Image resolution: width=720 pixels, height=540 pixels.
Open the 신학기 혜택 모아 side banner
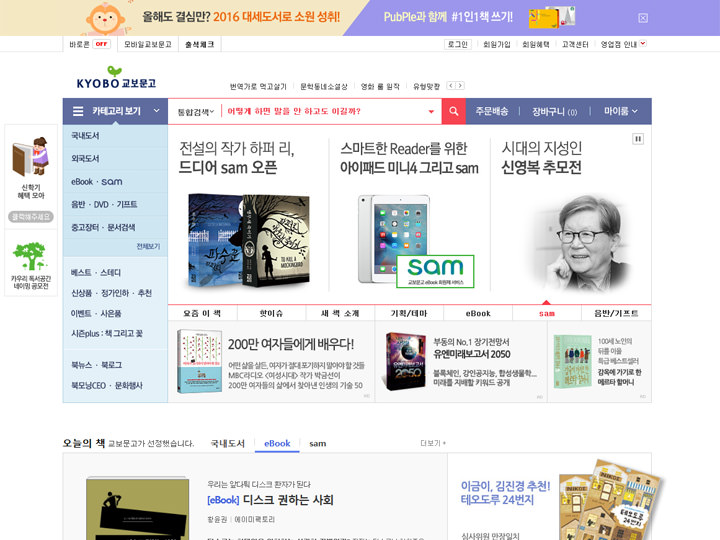click(x=31, y=168)
